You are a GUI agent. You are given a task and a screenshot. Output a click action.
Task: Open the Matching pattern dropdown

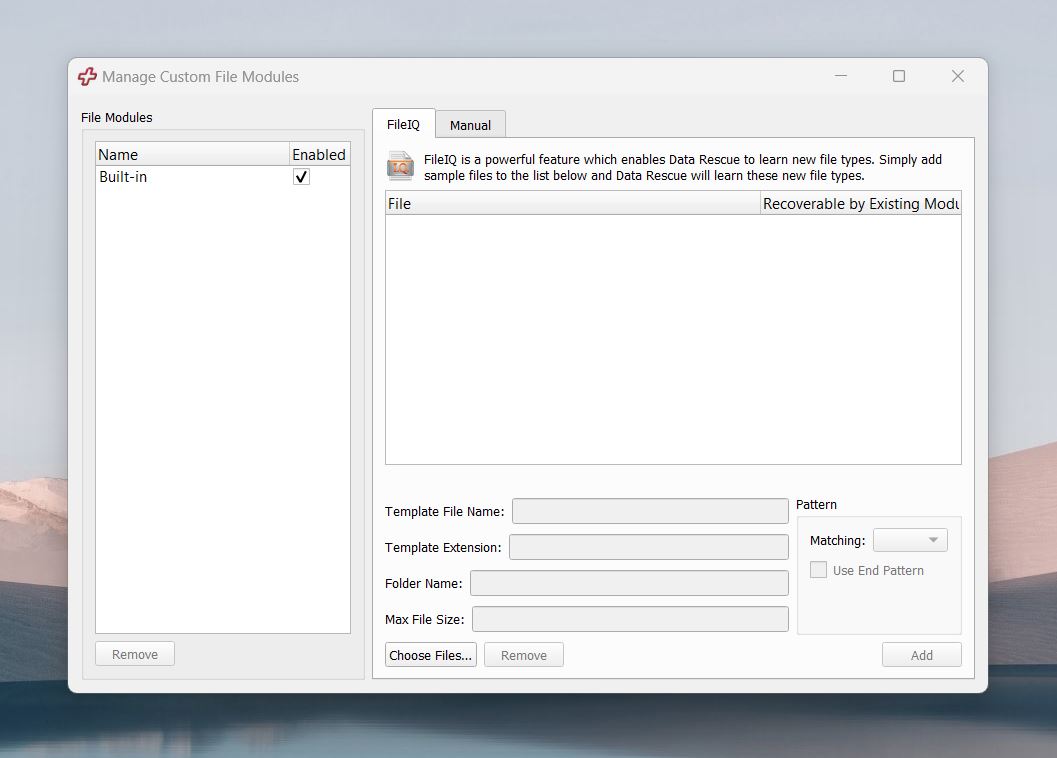(910, 540)
